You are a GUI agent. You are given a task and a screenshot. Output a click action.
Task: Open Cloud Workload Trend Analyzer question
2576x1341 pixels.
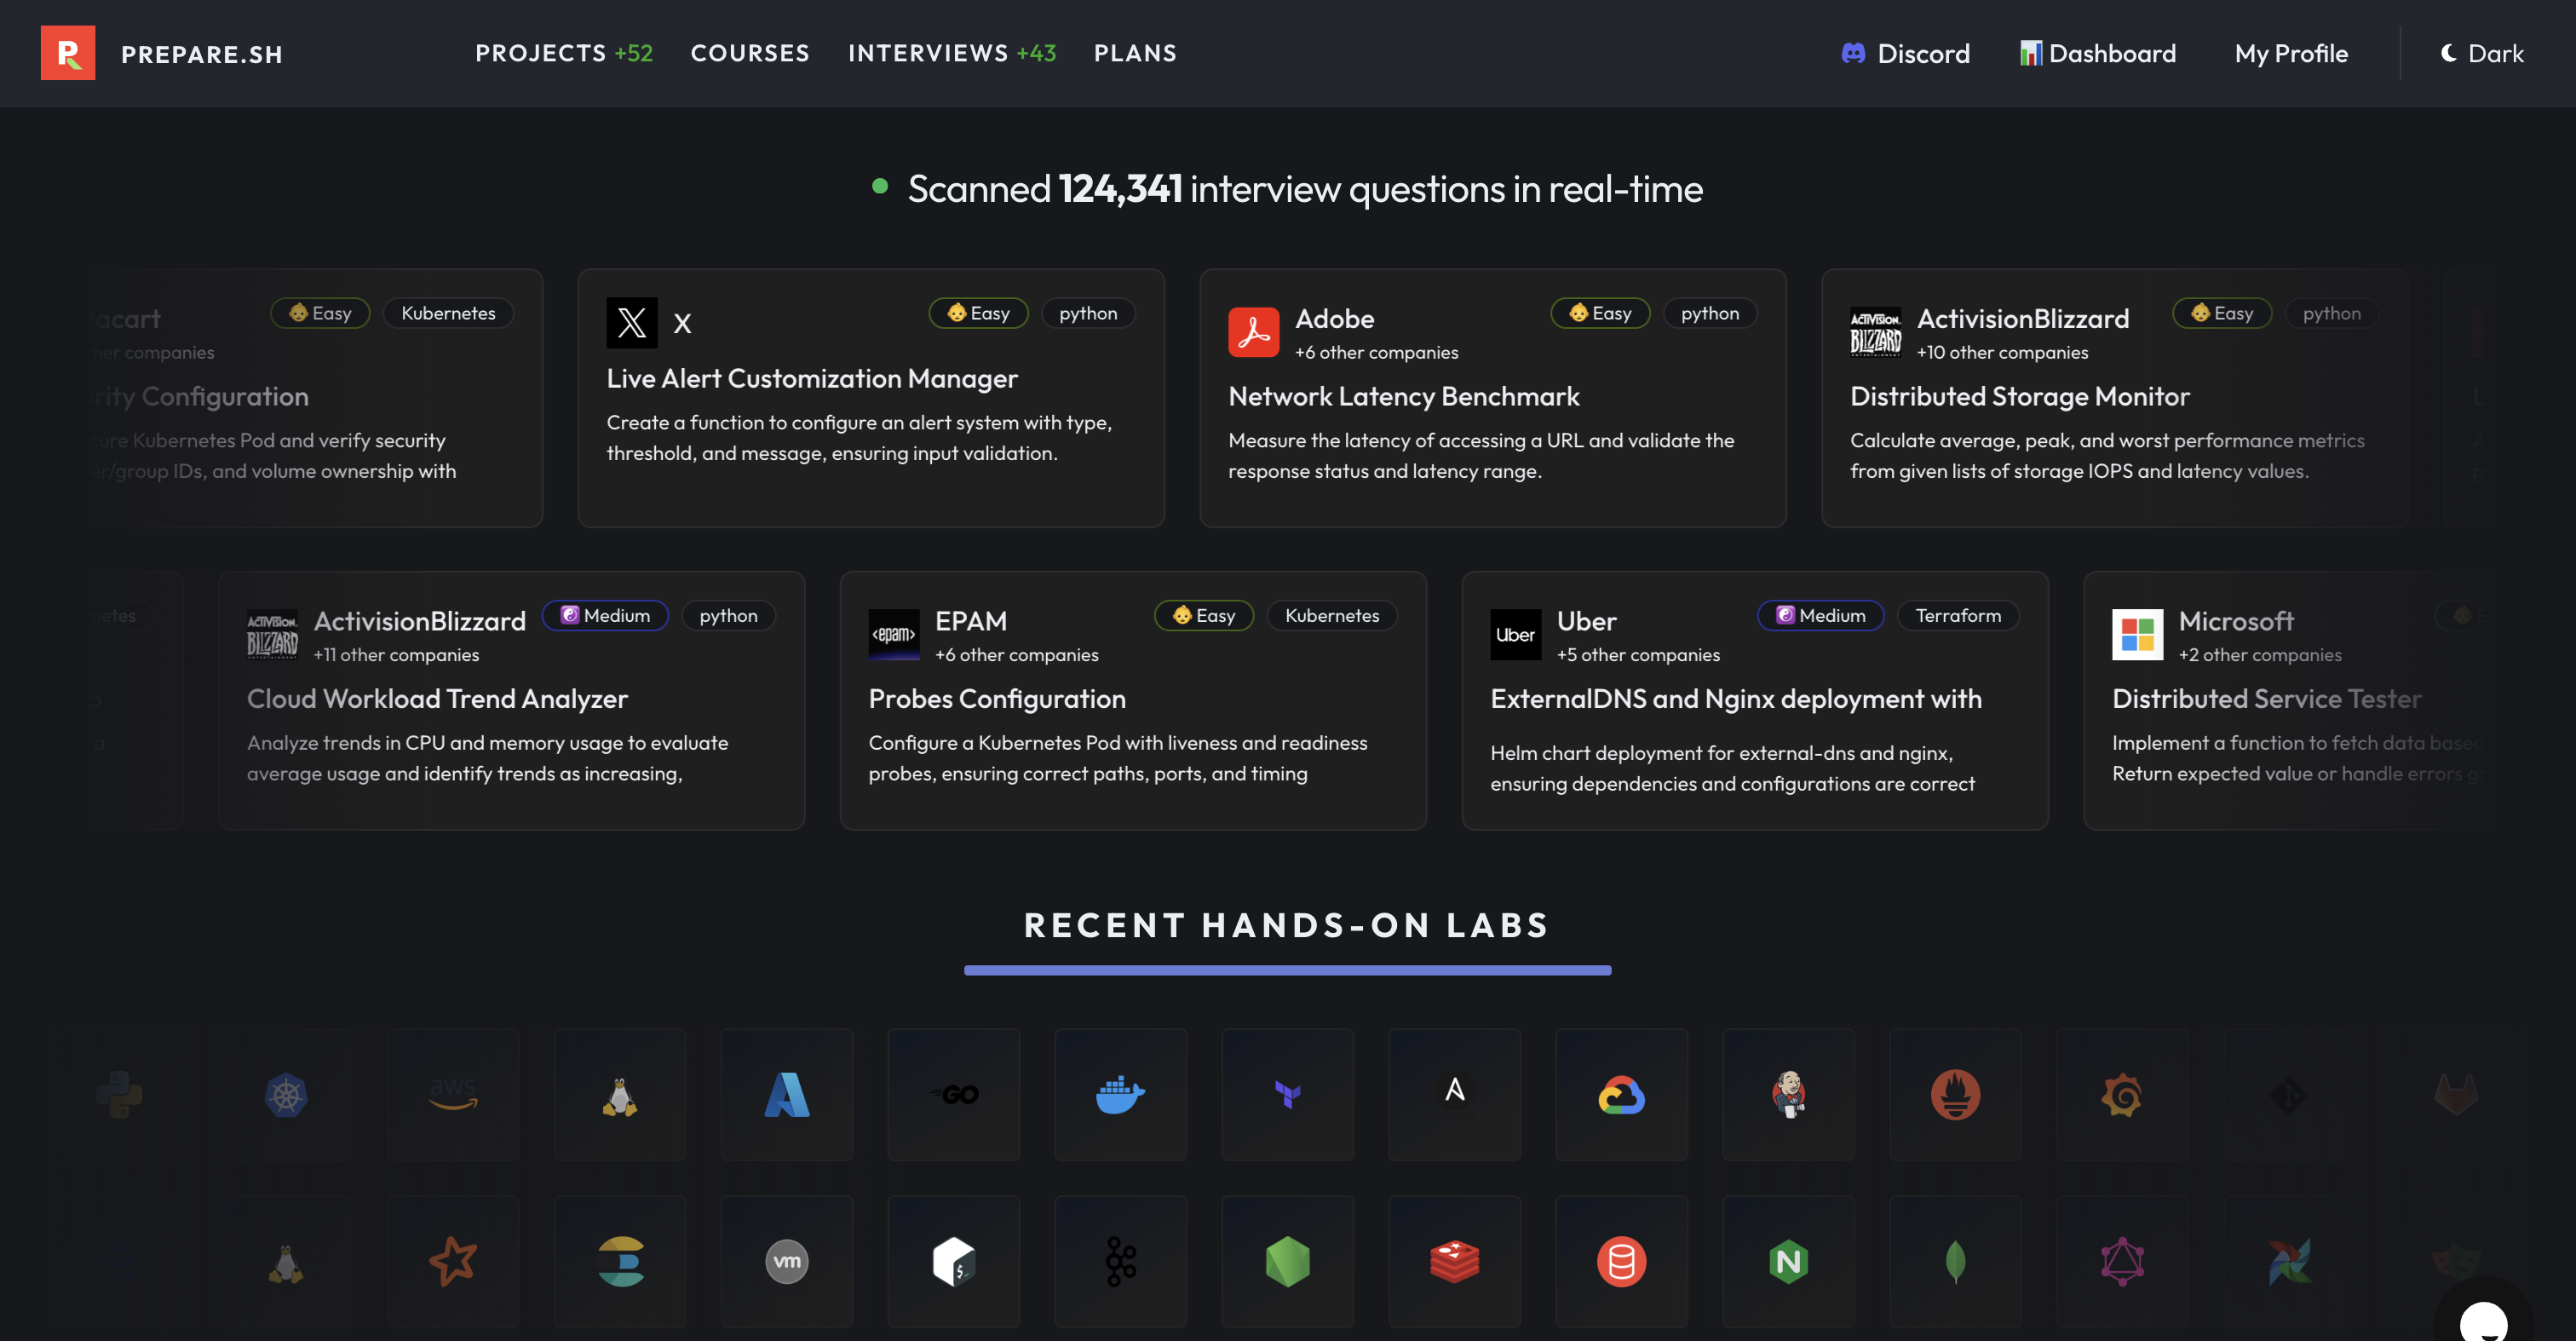(437, 699)
